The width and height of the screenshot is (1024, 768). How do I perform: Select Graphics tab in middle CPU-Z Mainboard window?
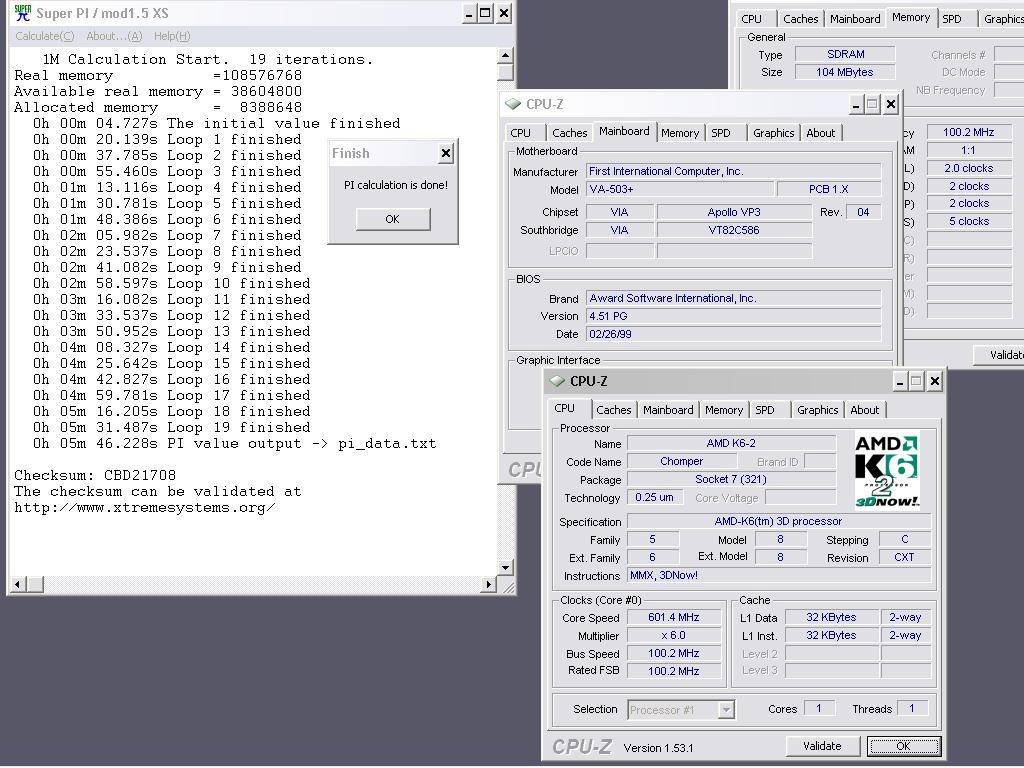pos(774,133)
